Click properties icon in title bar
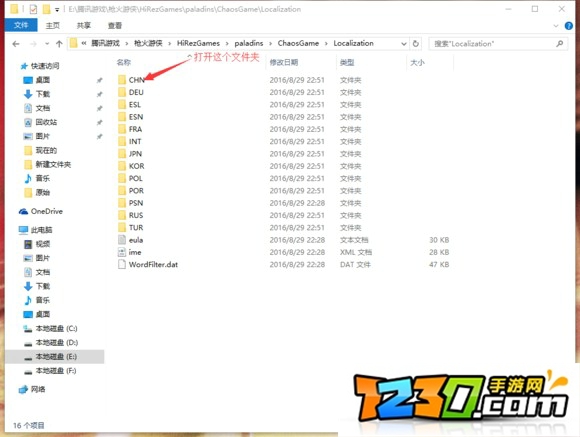The width and height of the screenshot is (580, 437). coord(33,9)
